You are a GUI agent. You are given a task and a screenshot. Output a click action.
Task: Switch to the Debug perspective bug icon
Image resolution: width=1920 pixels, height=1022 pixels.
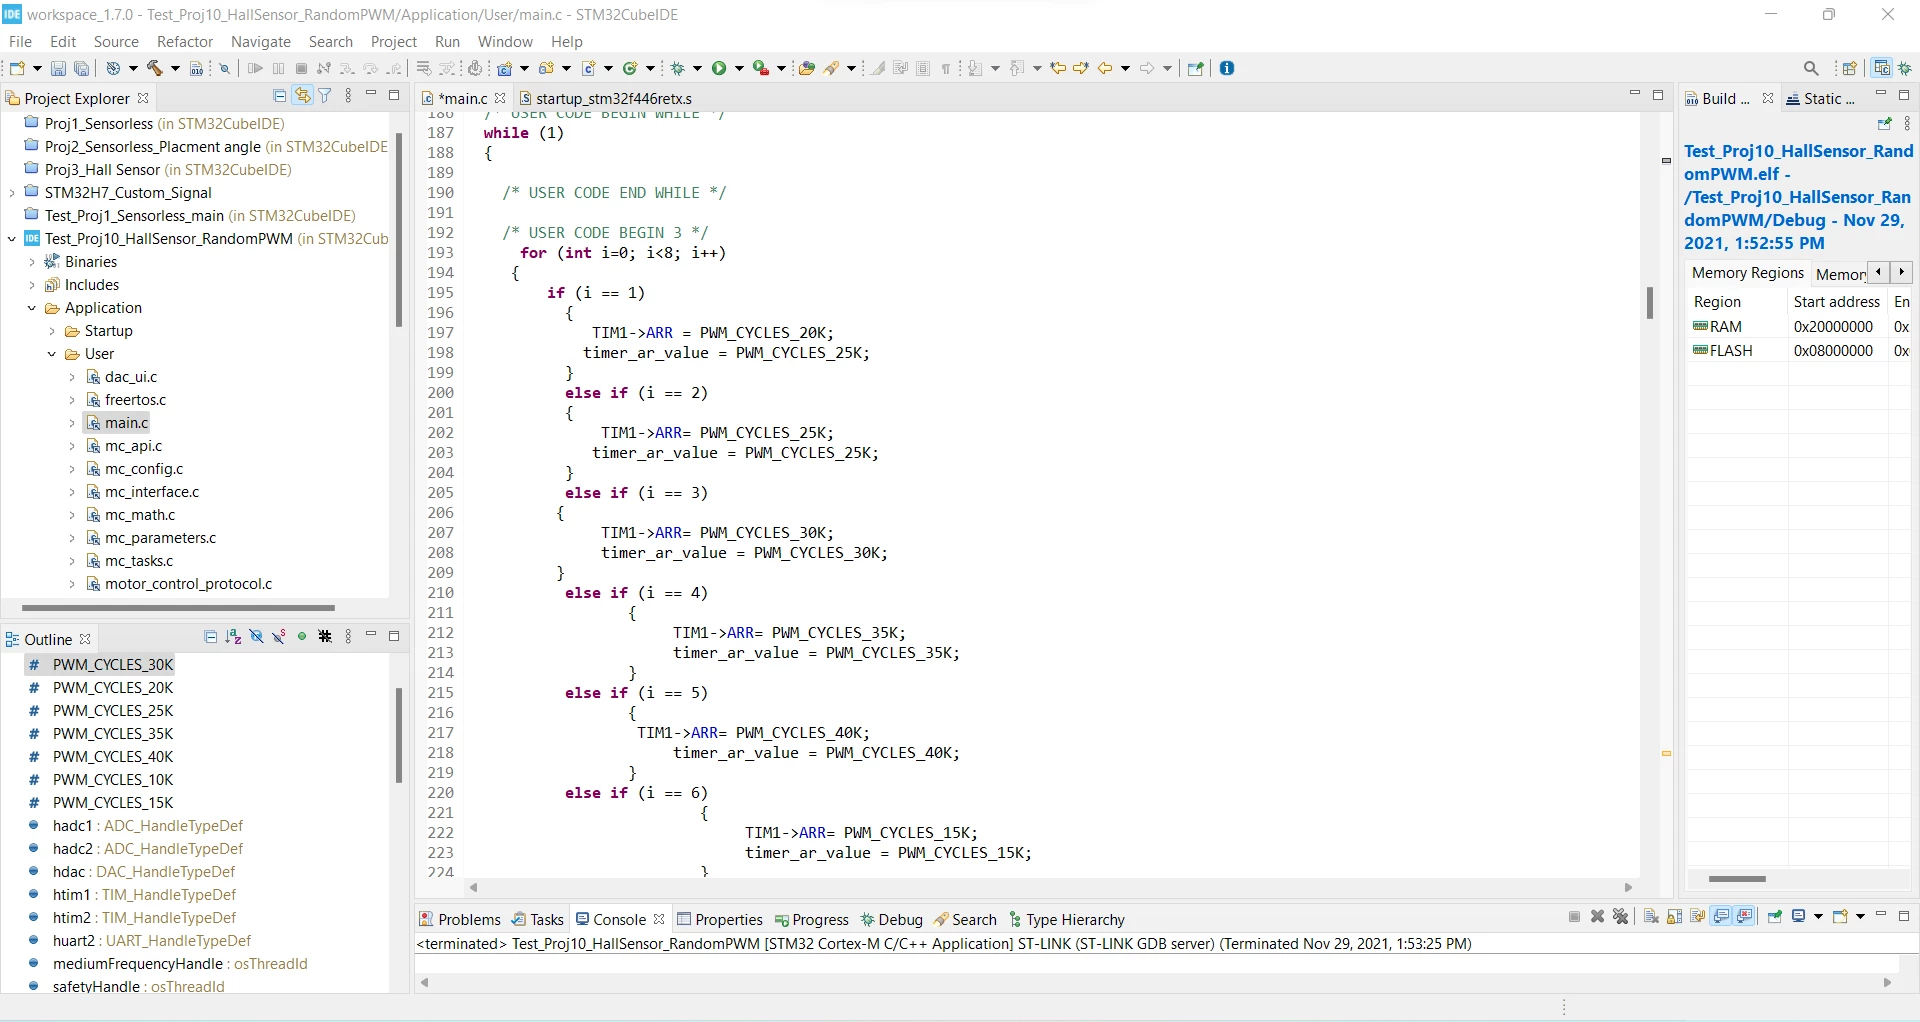point(1905,68)
